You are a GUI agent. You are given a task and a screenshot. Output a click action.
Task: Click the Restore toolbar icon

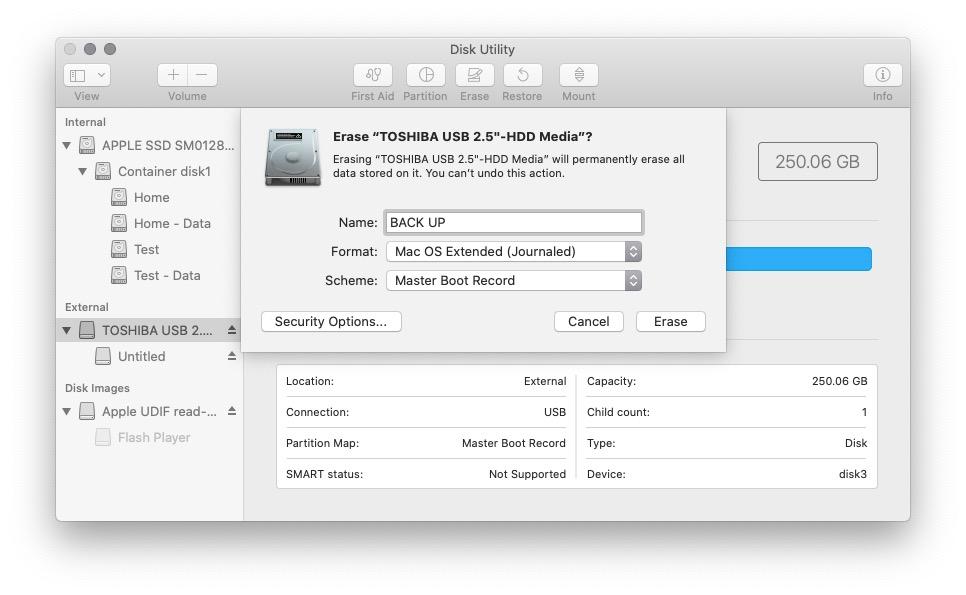point(522,75)
